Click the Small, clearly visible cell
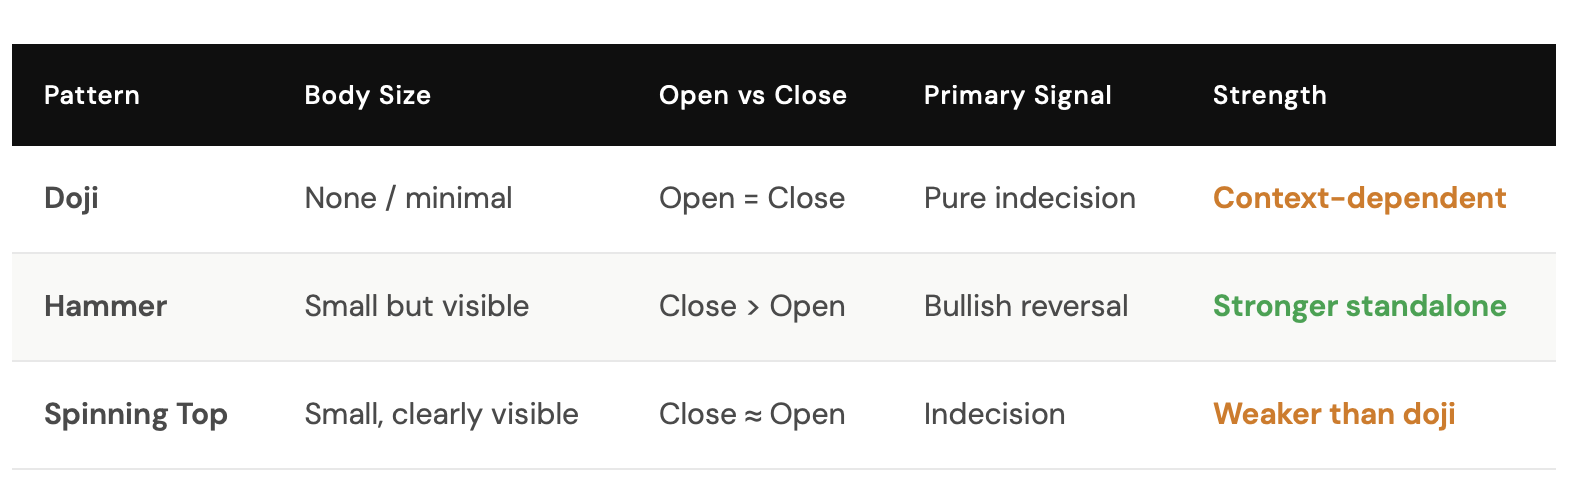 tap(441, 414)
